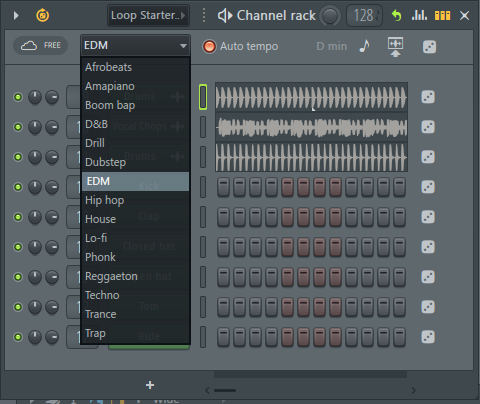Click the right scroll arrow at bottom
The image size is (480, 404).
[414, 390]
